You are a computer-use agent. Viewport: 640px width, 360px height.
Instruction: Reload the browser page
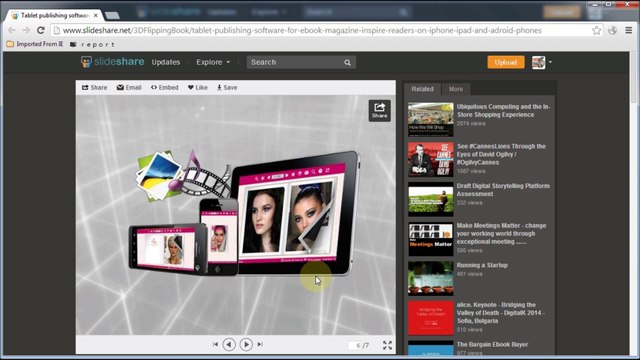pyautogui.click(x=40, y=30)
